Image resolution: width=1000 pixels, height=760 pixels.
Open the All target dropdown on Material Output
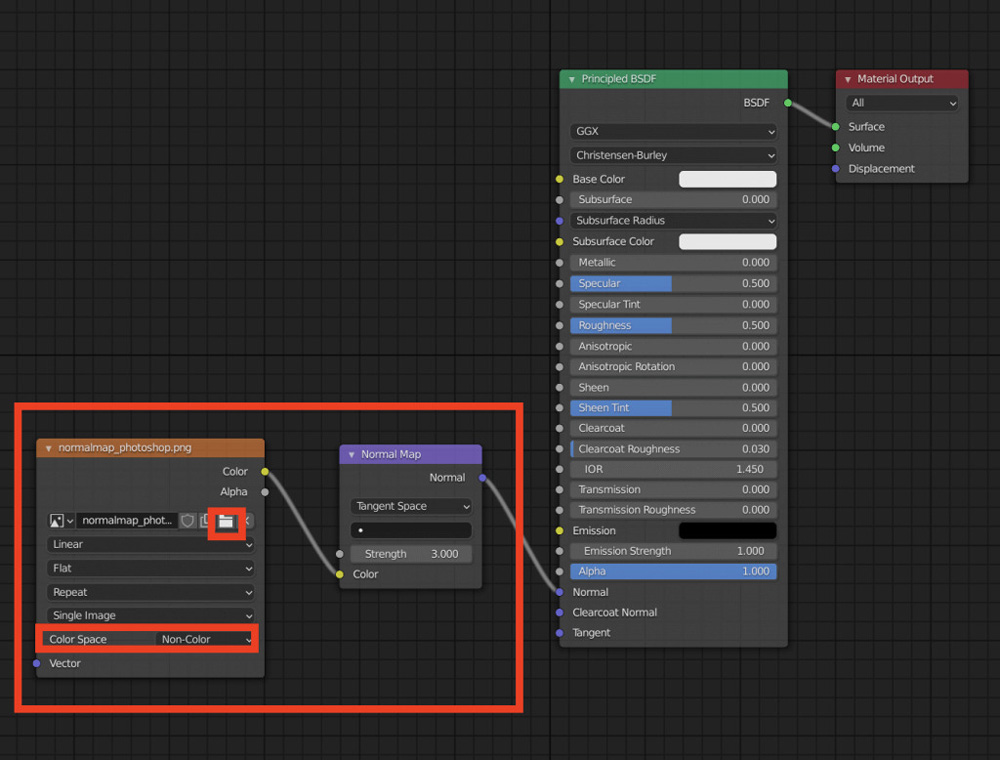(x=902, y=102)
